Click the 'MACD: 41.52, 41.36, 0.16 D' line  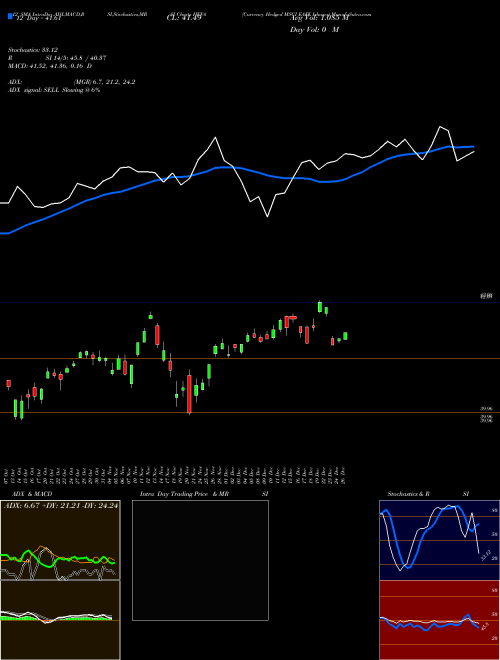[50, 66]
